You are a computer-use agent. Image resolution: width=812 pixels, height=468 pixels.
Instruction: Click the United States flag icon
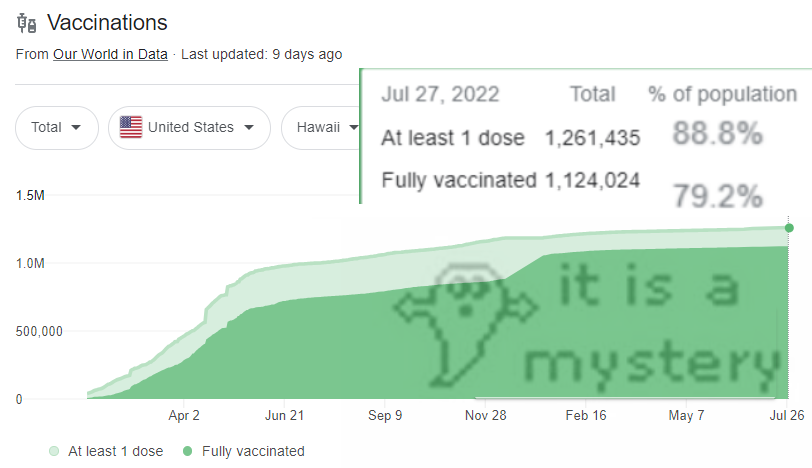point(130,127)
